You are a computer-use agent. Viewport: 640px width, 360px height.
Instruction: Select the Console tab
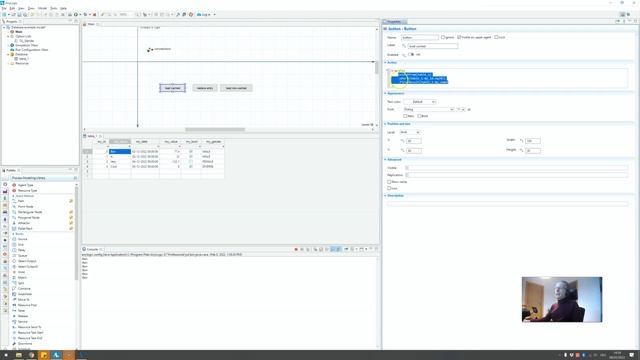click(92, 249)
